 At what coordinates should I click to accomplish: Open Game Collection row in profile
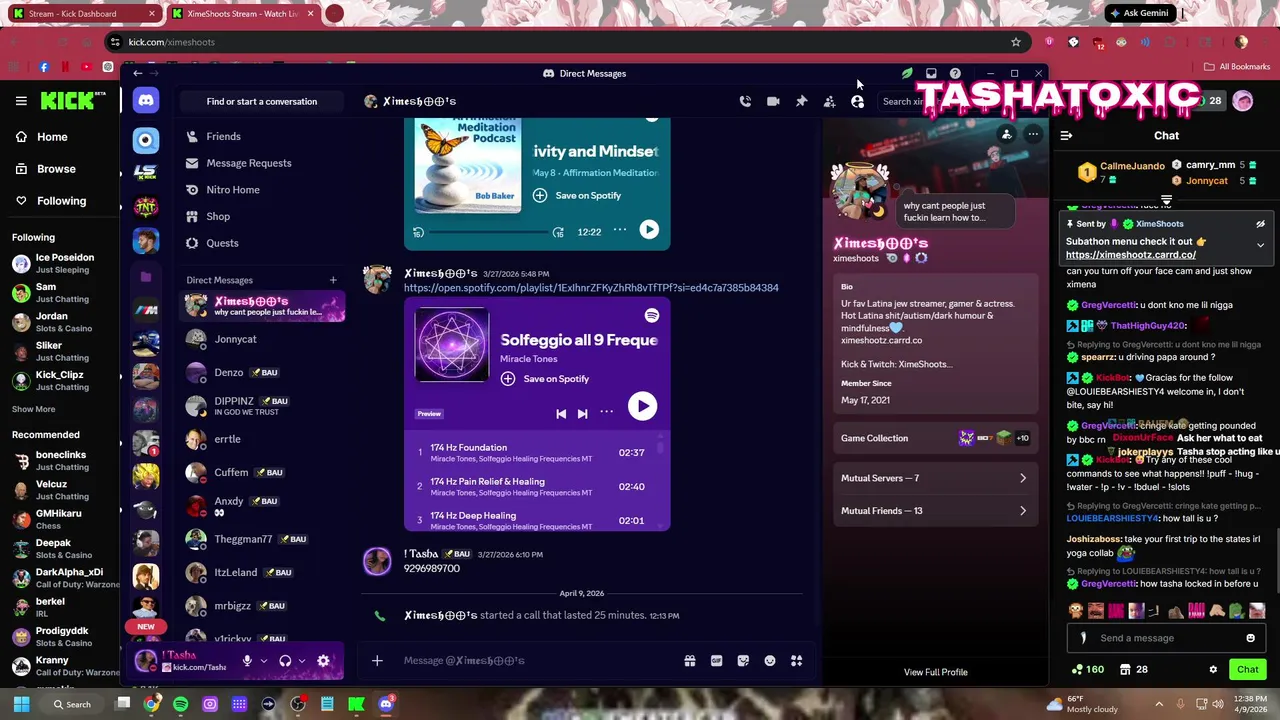pyautogui.click(x=934, y=438)
